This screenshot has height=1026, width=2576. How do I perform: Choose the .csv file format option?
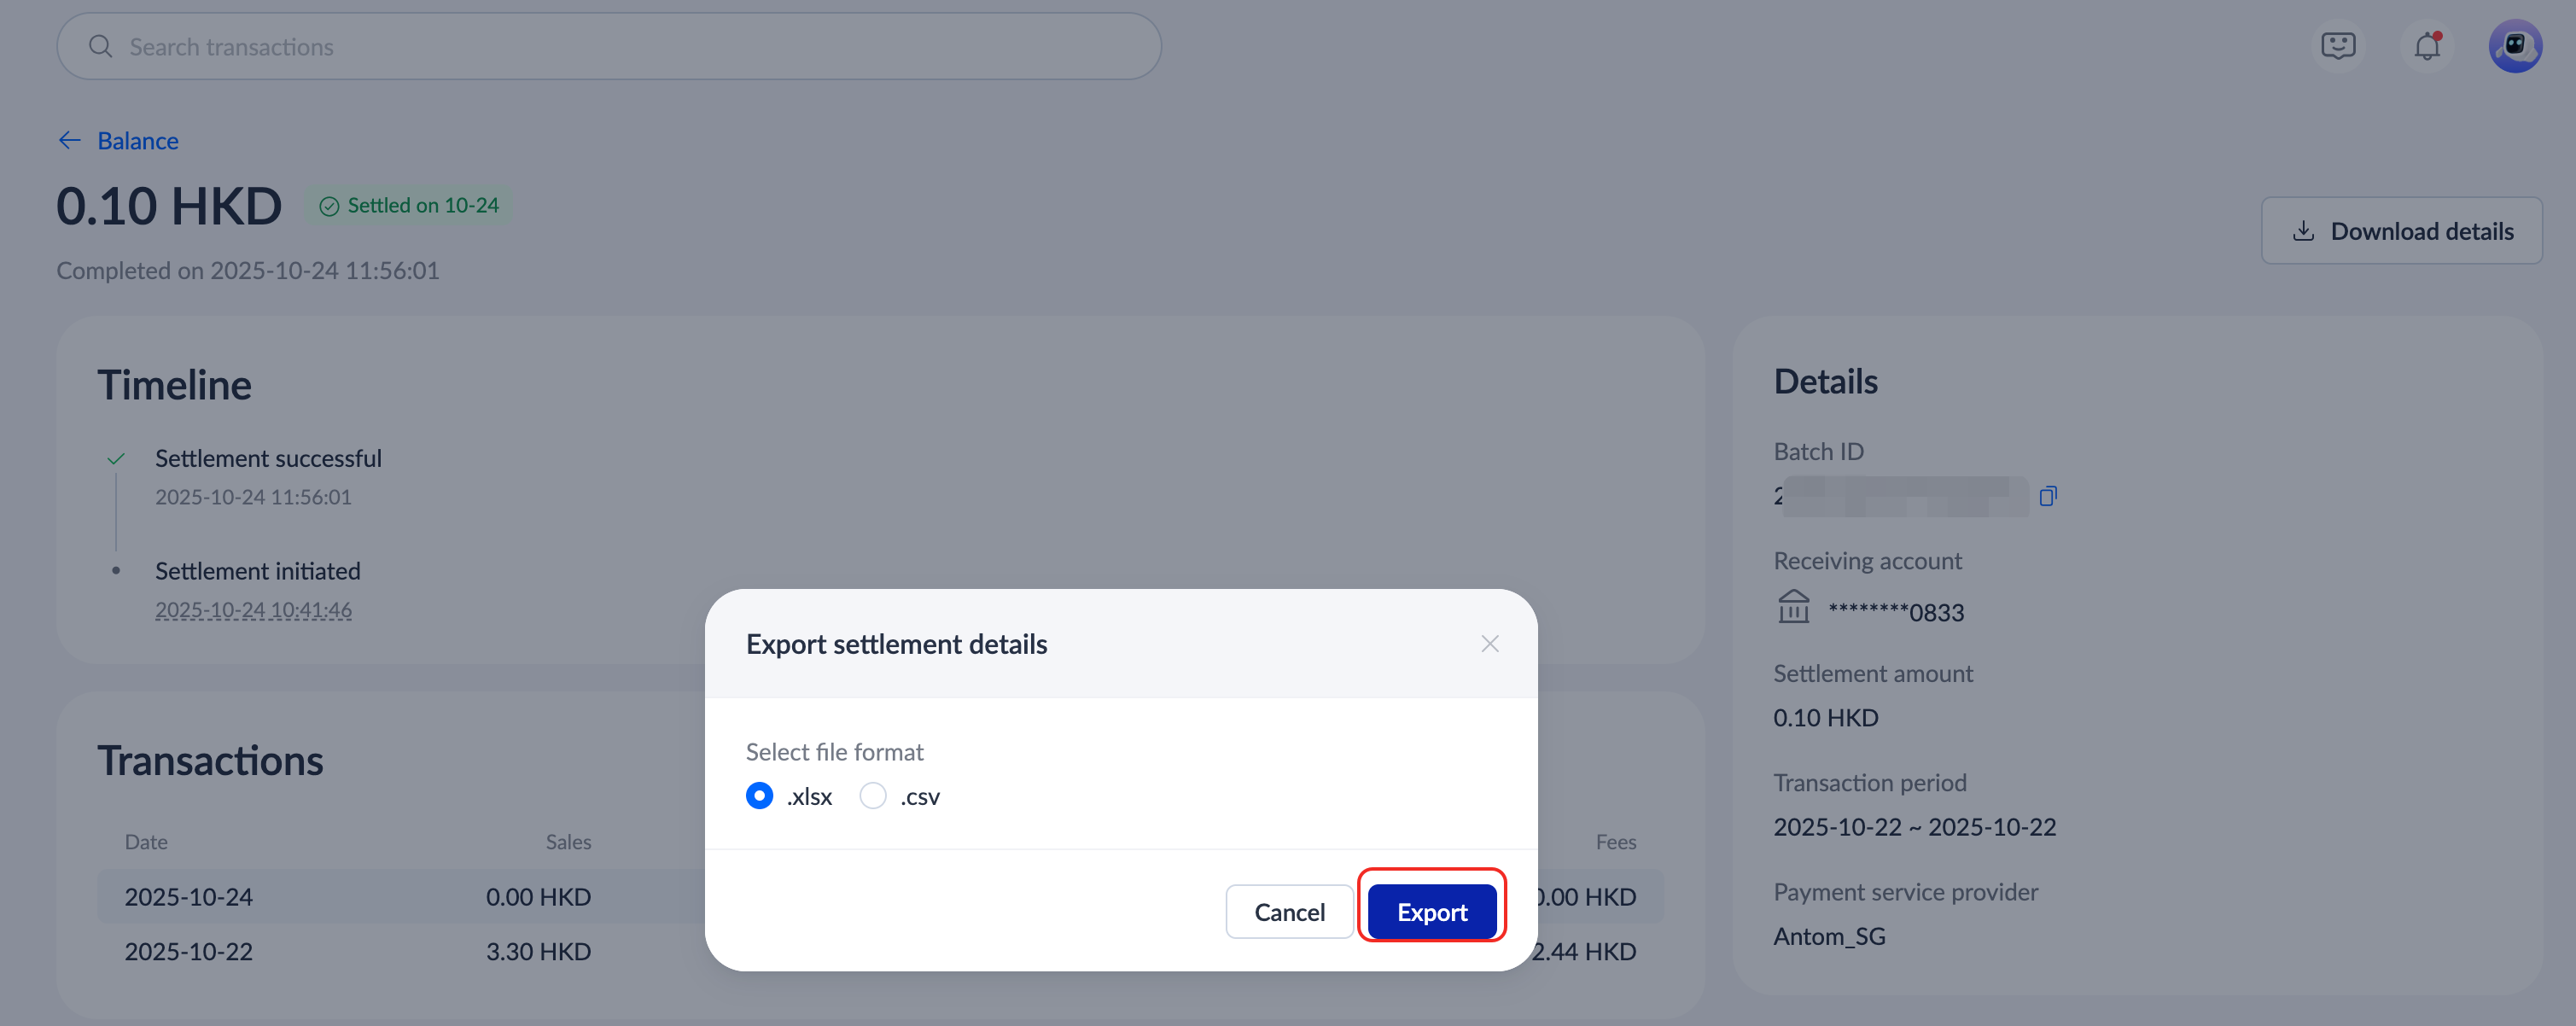[x=873, y=796]
